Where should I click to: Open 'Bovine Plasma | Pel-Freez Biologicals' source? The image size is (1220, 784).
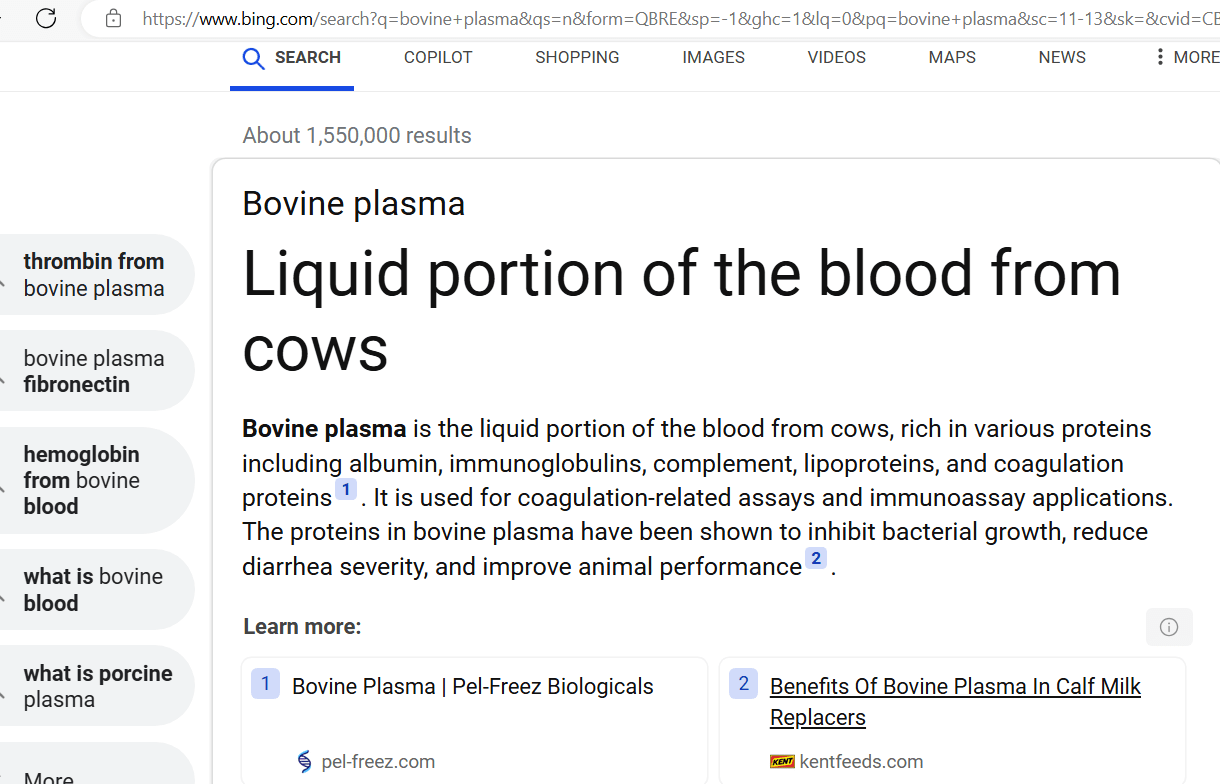point(473,686)
